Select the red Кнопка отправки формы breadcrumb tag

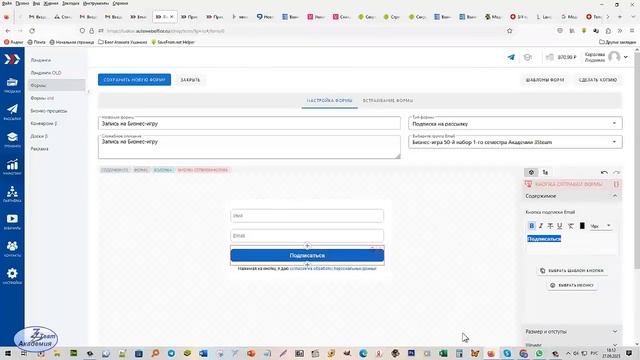203,170
